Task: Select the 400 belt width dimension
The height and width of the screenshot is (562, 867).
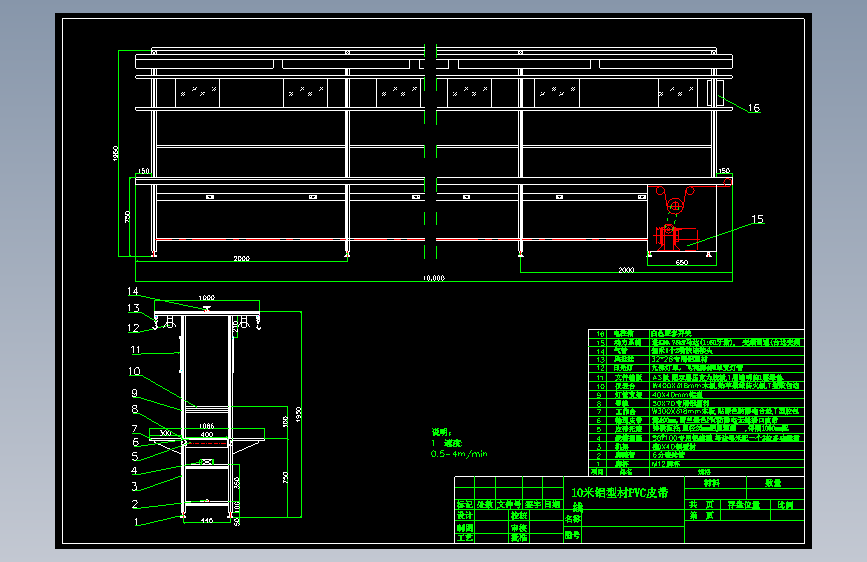Action: point(207,434)
